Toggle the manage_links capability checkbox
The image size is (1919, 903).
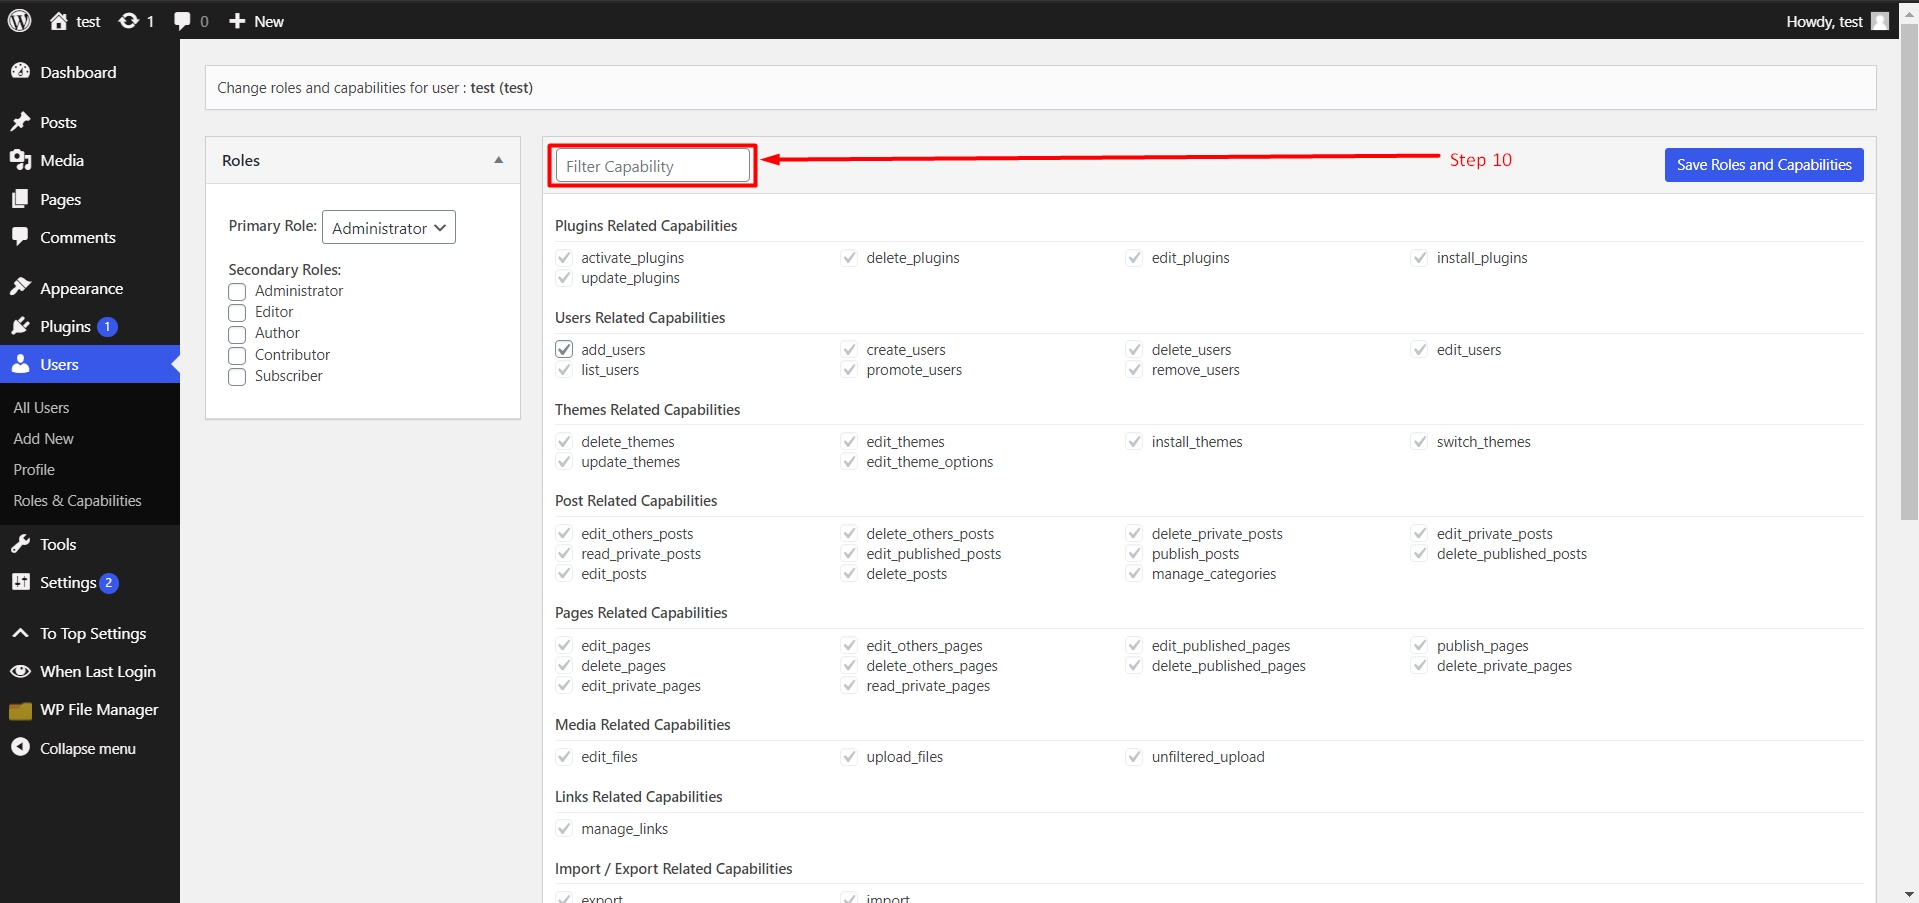point(564,828)
